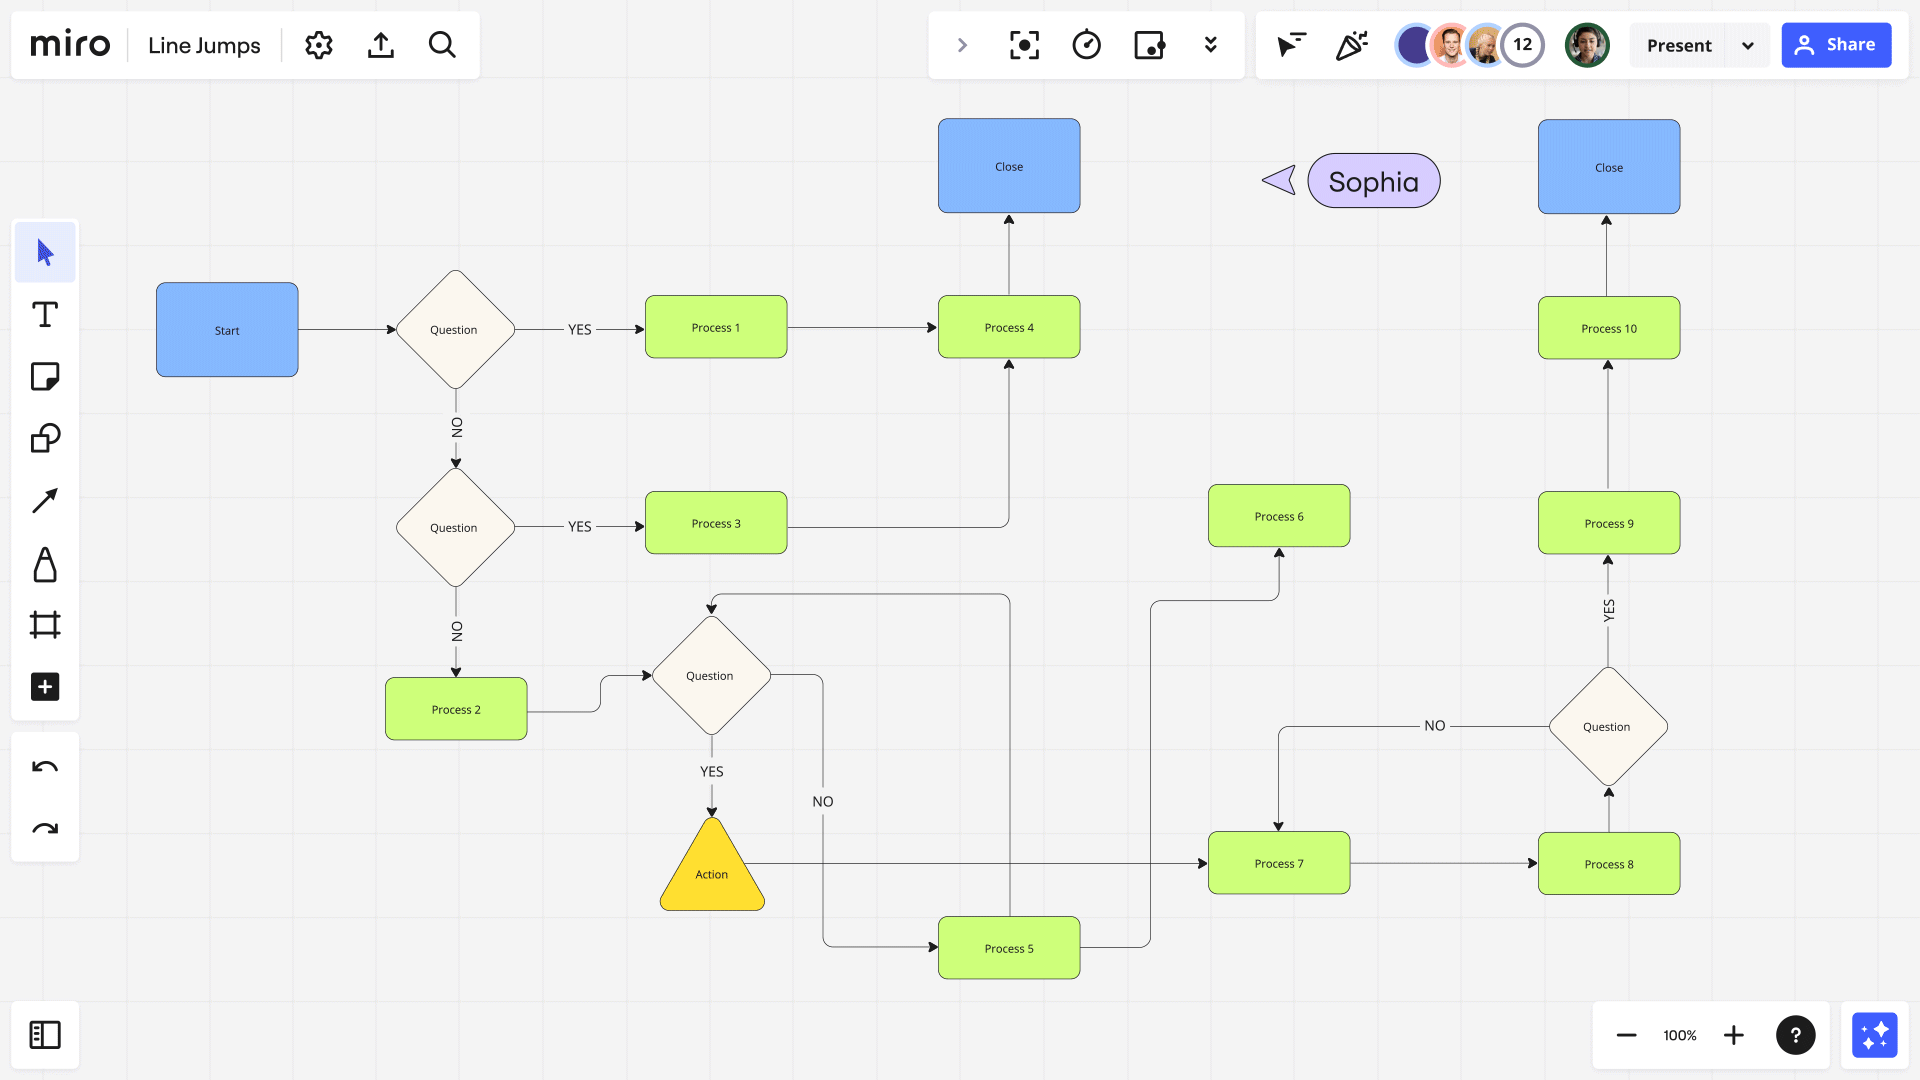The height and width of the screenshot is (1080, 1920).
Task: Click the 100% zoom level
Action: click(x=1680, y=1035)
